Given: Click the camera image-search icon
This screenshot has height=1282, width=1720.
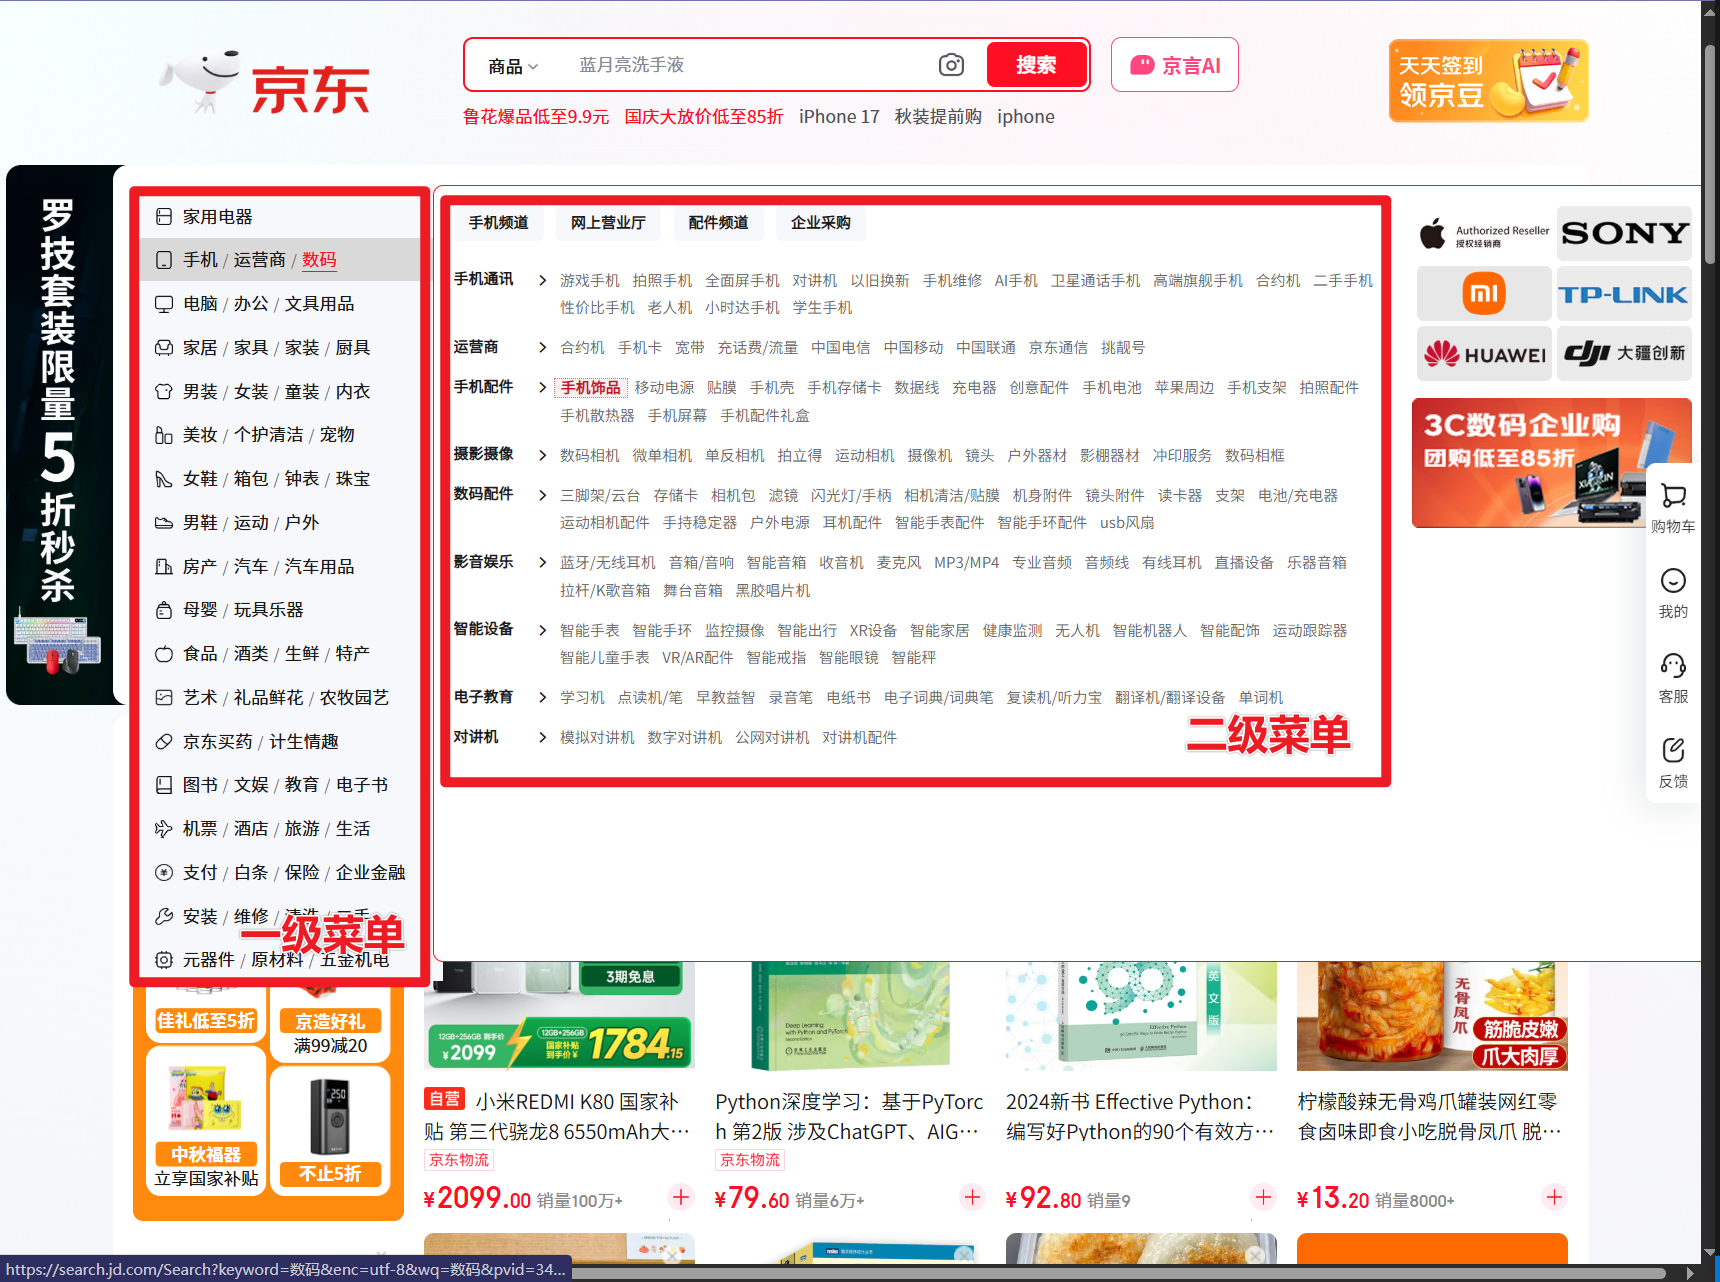Looking at the screenshot, I should click(951, 65).
